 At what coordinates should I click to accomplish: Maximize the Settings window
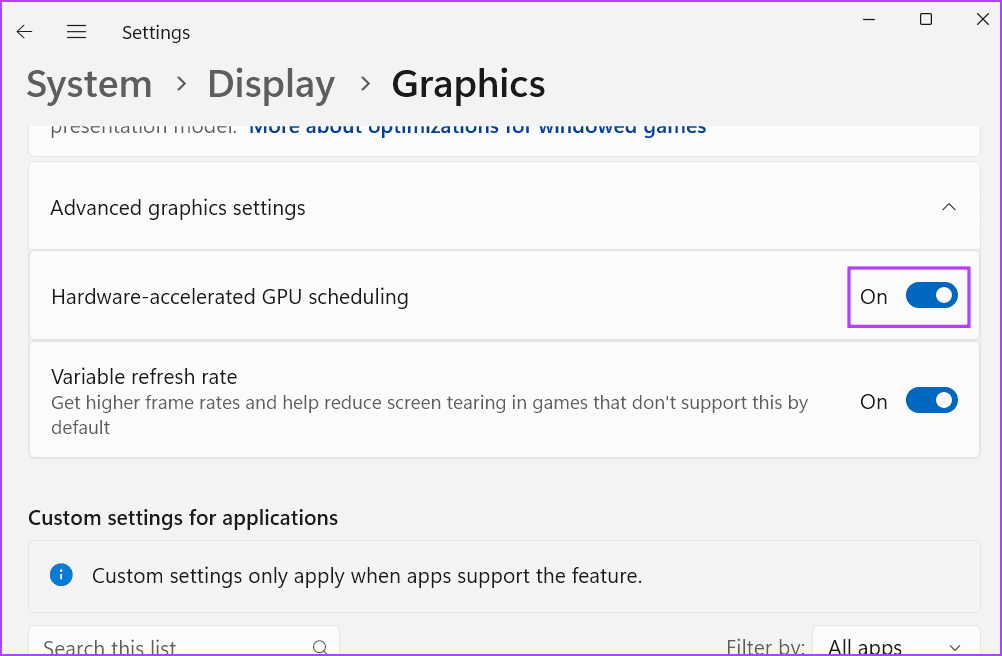pyautogui.click(x=926, y=19)
